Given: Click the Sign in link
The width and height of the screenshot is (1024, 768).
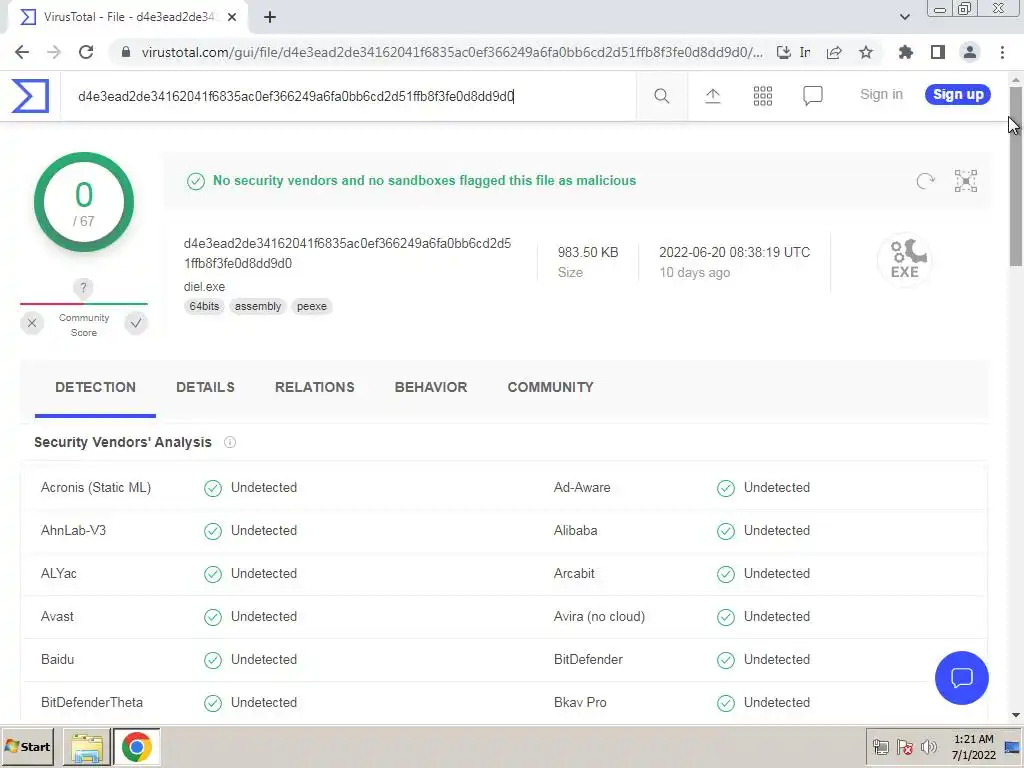Looking at the screenshot, I should (x=881, y=95).
